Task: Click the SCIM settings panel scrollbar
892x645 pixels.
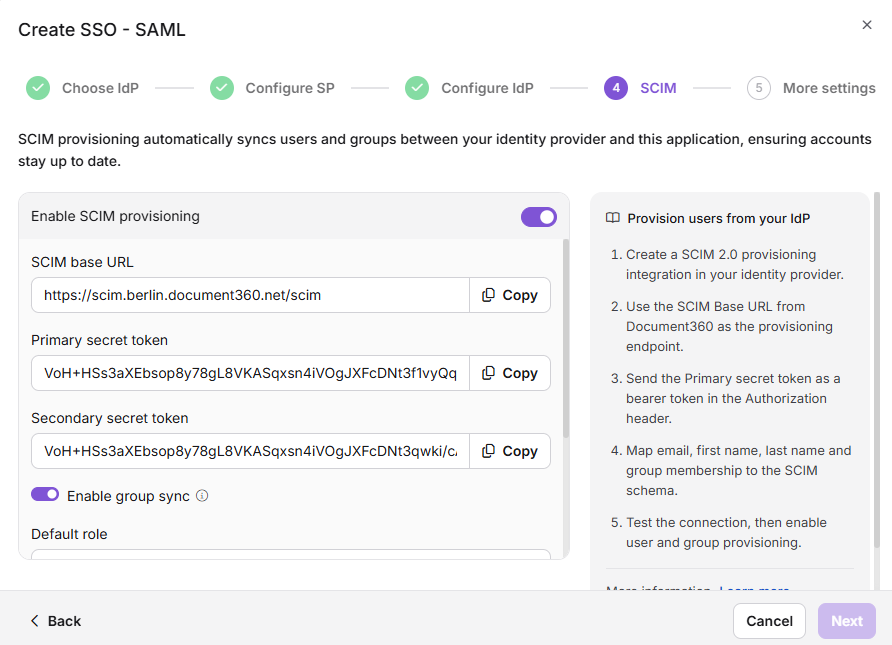Action: click(565, 338)
